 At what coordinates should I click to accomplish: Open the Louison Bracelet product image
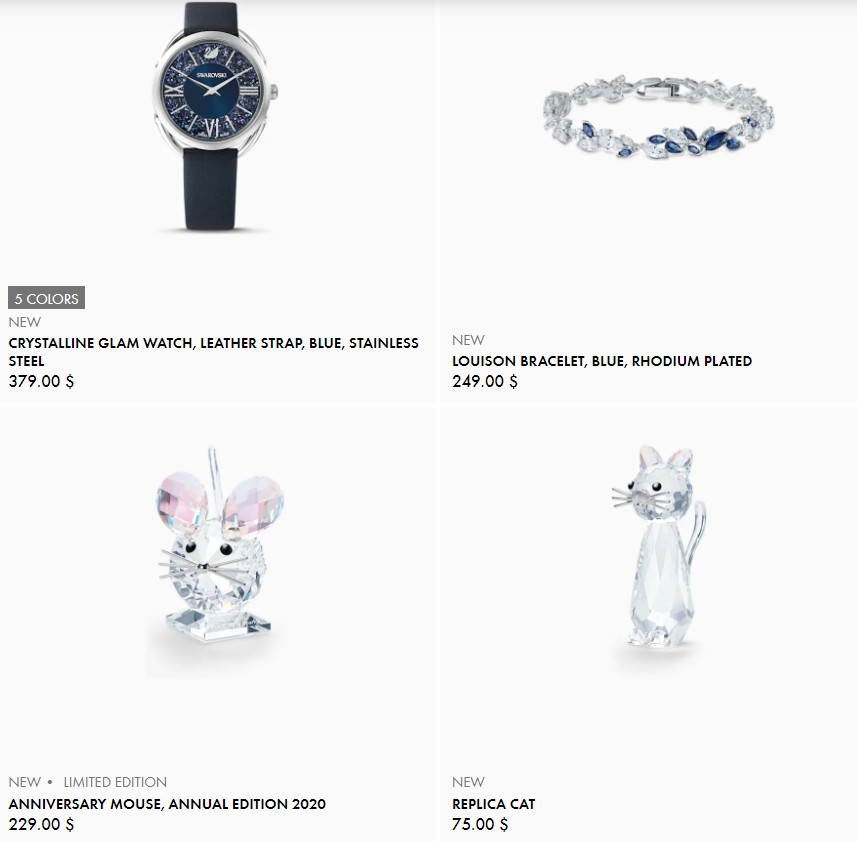(659, 117)
